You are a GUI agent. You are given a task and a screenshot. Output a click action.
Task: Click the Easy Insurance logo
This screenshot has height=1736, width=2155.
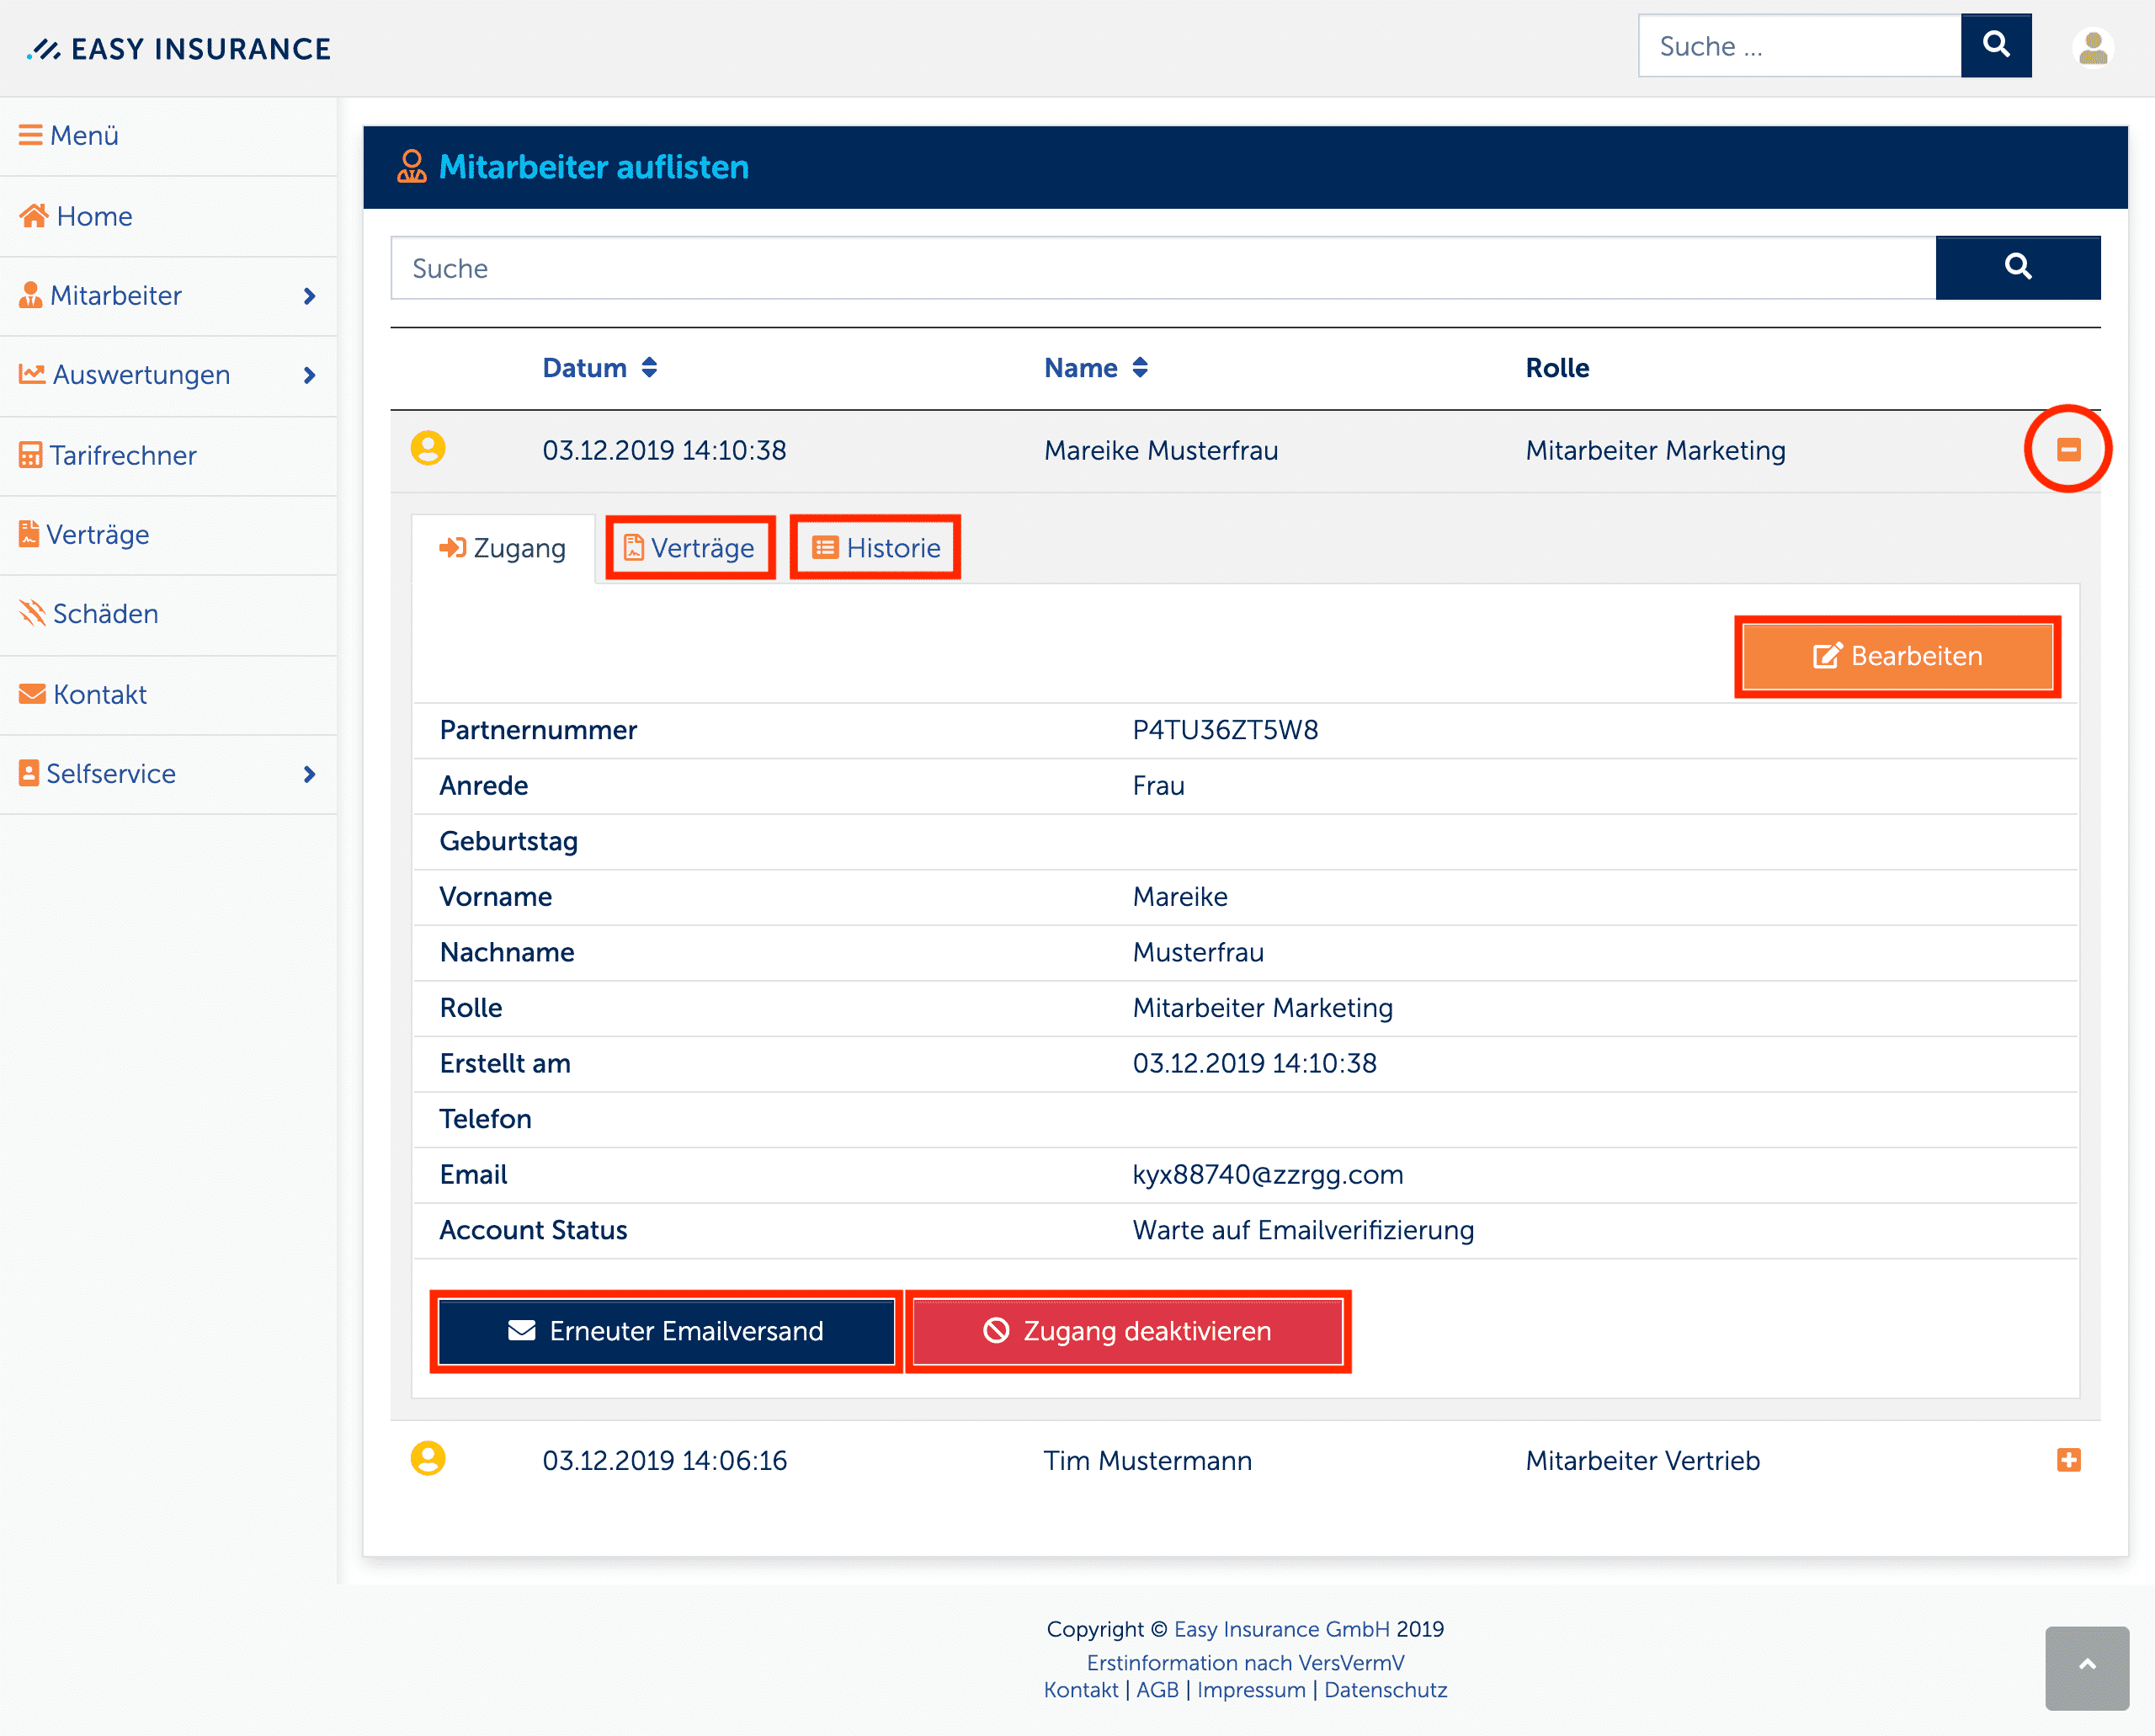(x=179, y=48)
